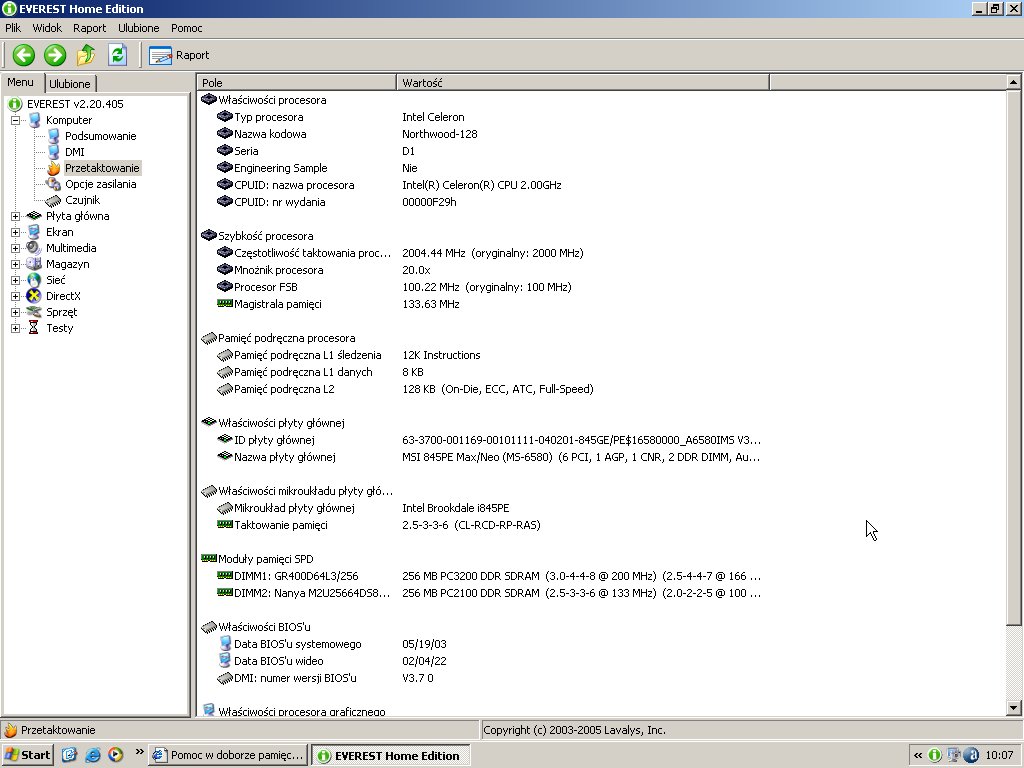The height and width of the screenshot is (768, 1024).
Task: Select Podsumowanie in the tree
Action: (x=101, y=136)
